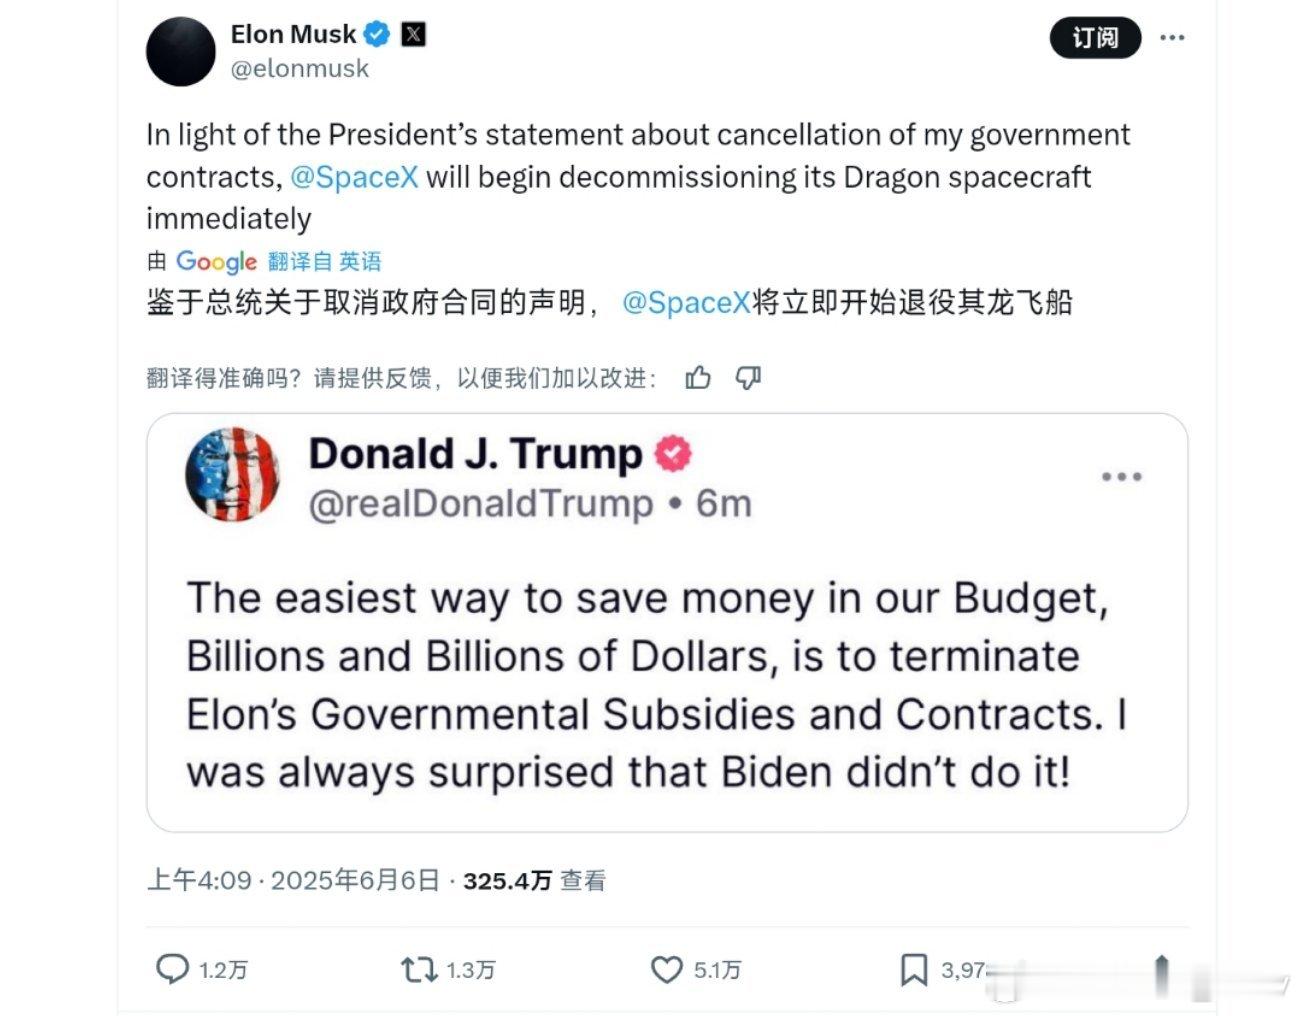Click the Google logo in translation line

pos(216,262)
